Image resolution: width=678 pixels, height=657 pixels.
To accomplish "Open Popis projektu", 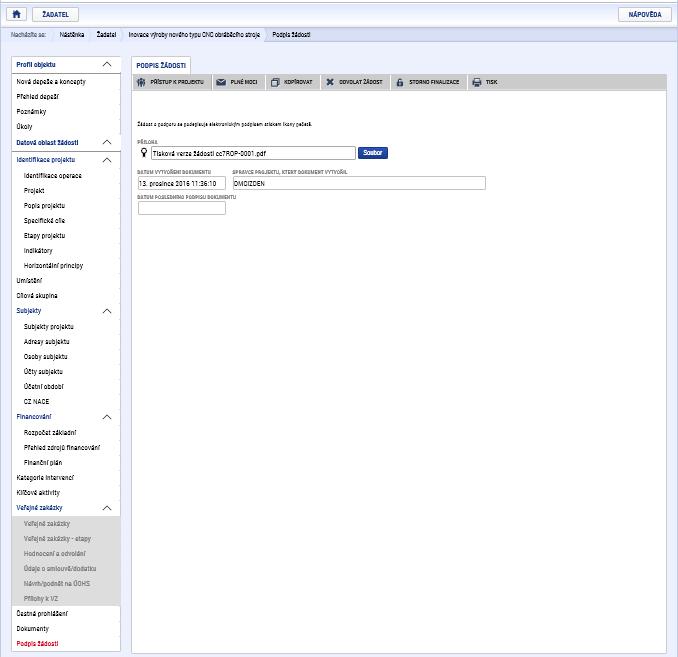I will 44,206.
